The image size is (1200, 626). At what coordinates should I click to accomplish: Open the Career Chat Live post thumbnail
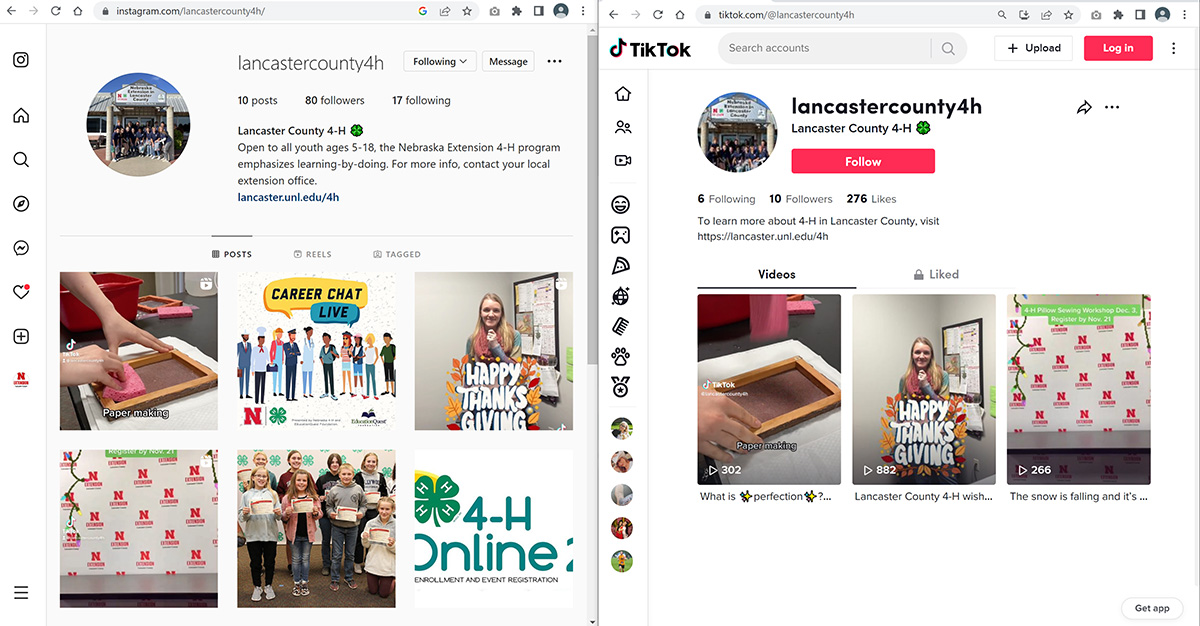tap(316, 351)
